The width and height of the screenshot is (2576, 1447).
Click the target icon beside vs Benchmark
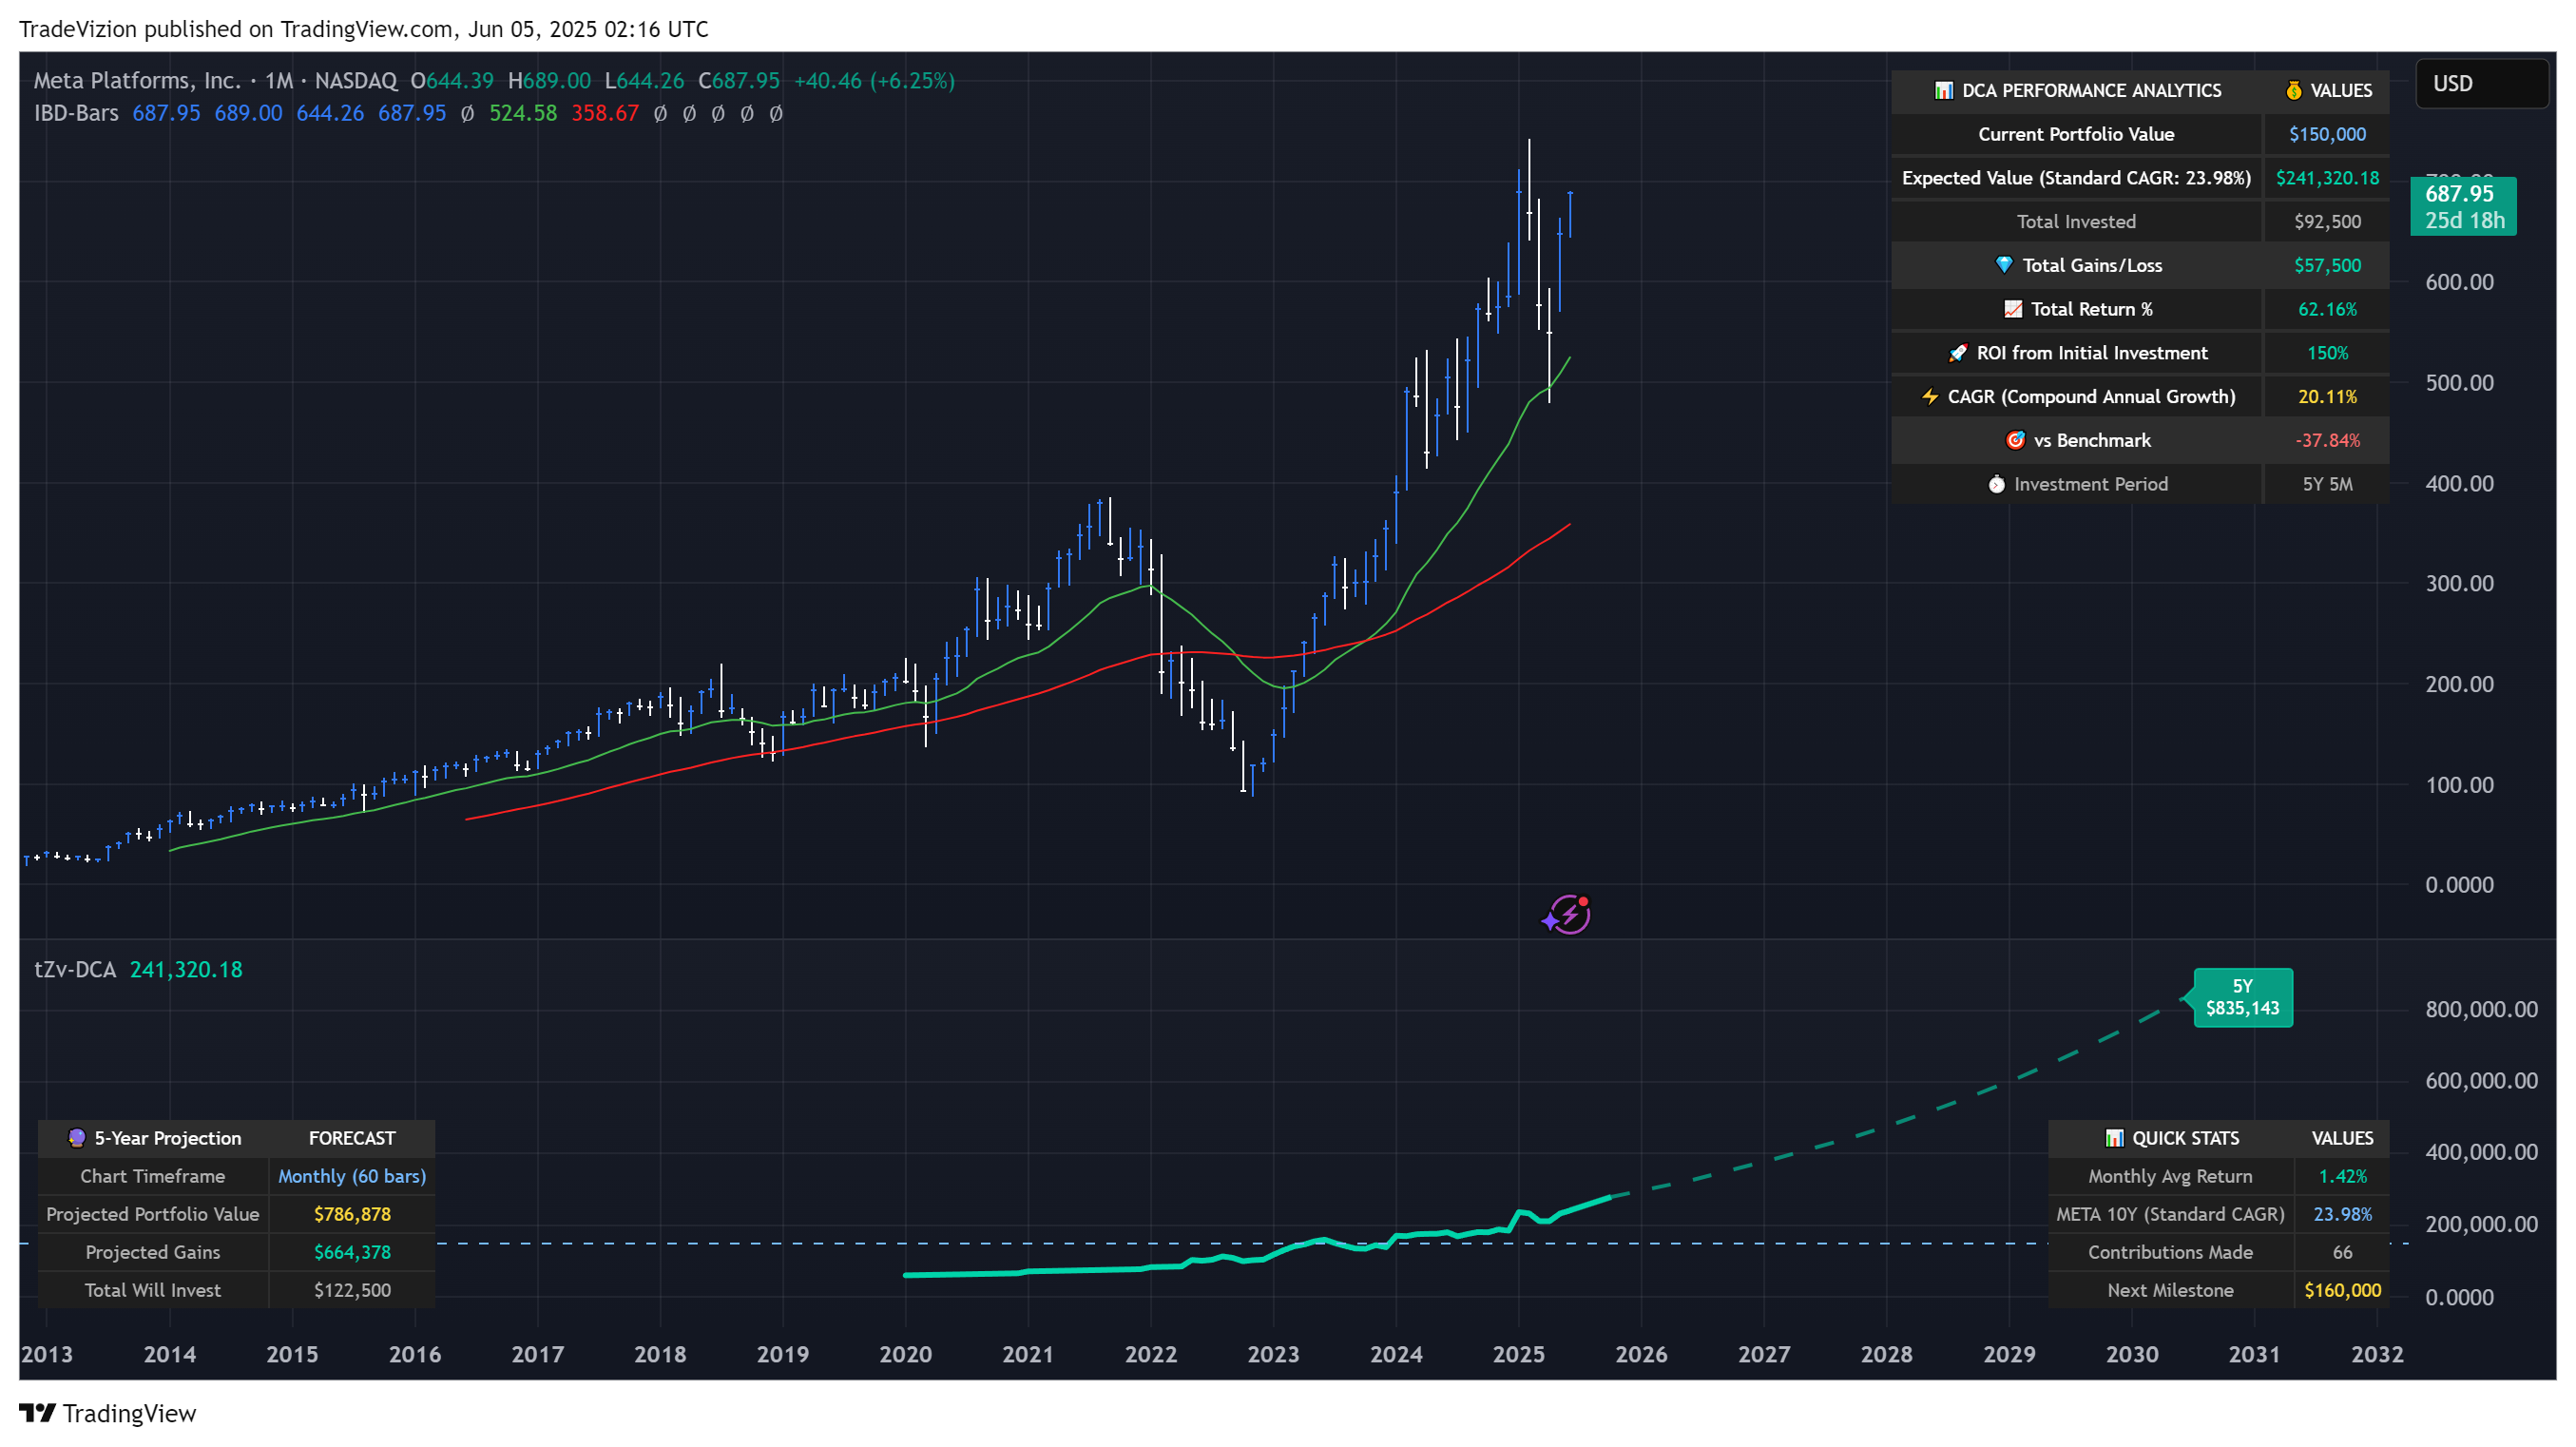click(2015, 440)
